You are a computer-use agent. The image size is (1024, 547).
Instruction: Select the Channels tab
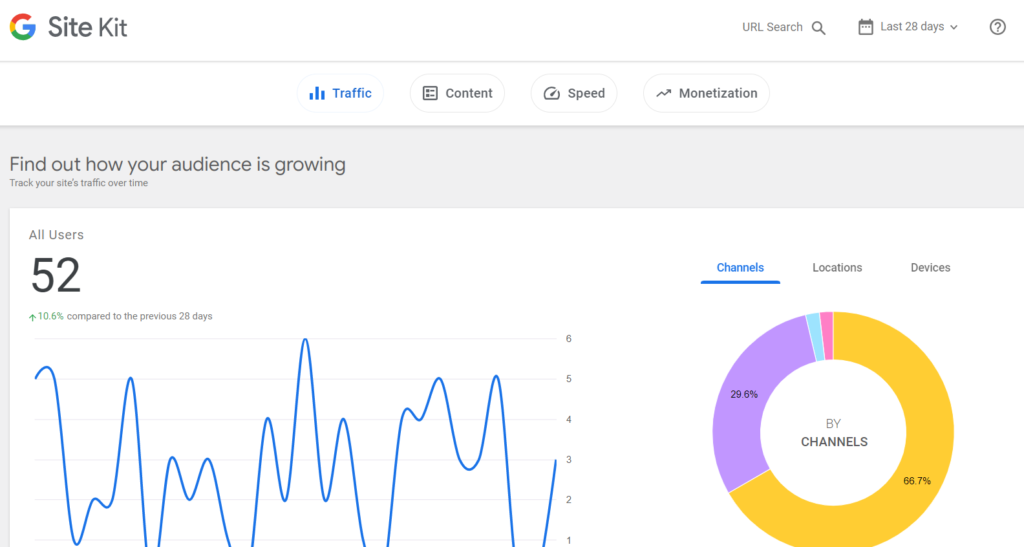(x=740, y=268)
